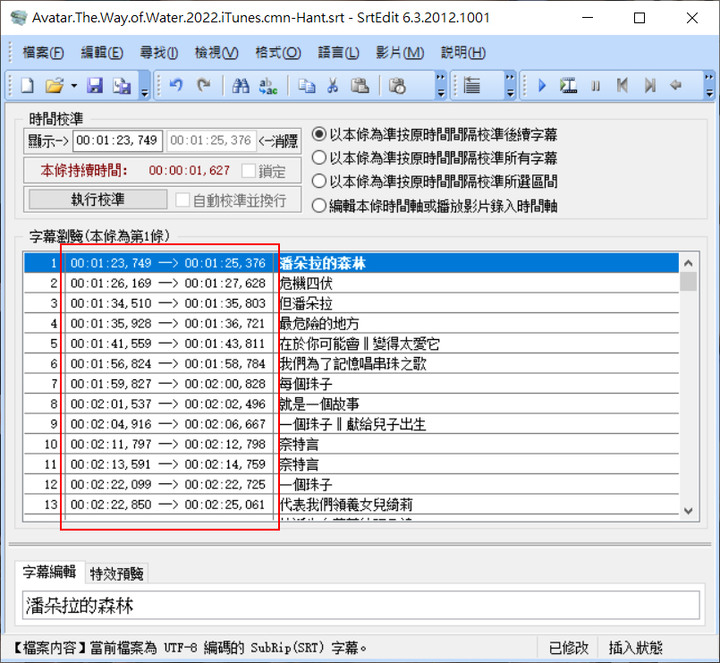This screenshot has height=663, width=720.
Task: Open the 格式(O) menu
Action: pyautogui.click(x=278, y=52)
